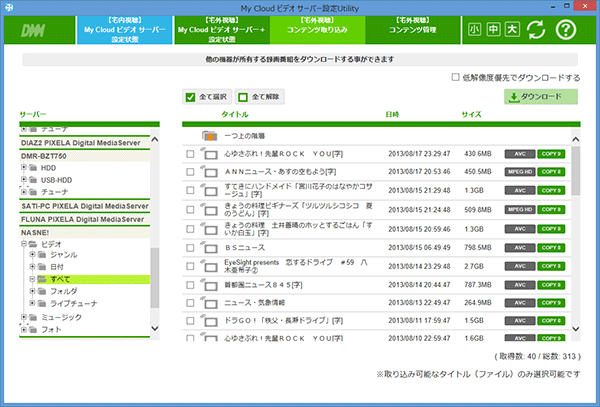This screenshot has width=600, height=407.
Task: Open 宅内視聴 My Cloud ビデオサーバー設定状態 tab
Action: tap(124, 30)
